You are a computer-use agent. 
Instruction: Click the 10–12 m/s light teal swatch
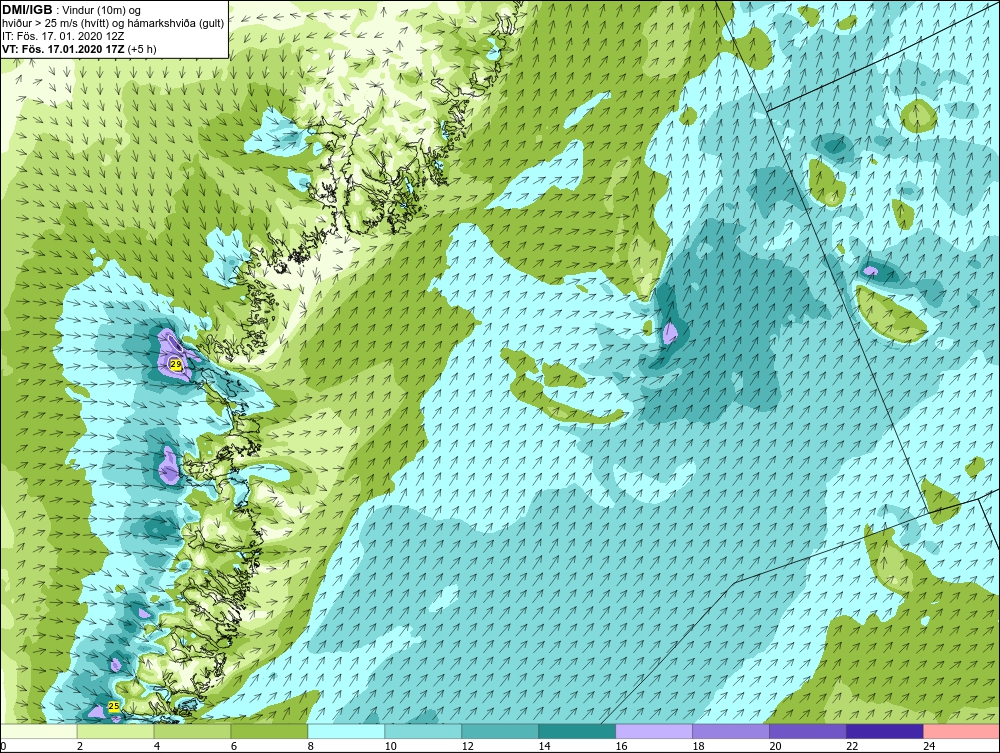423,731
